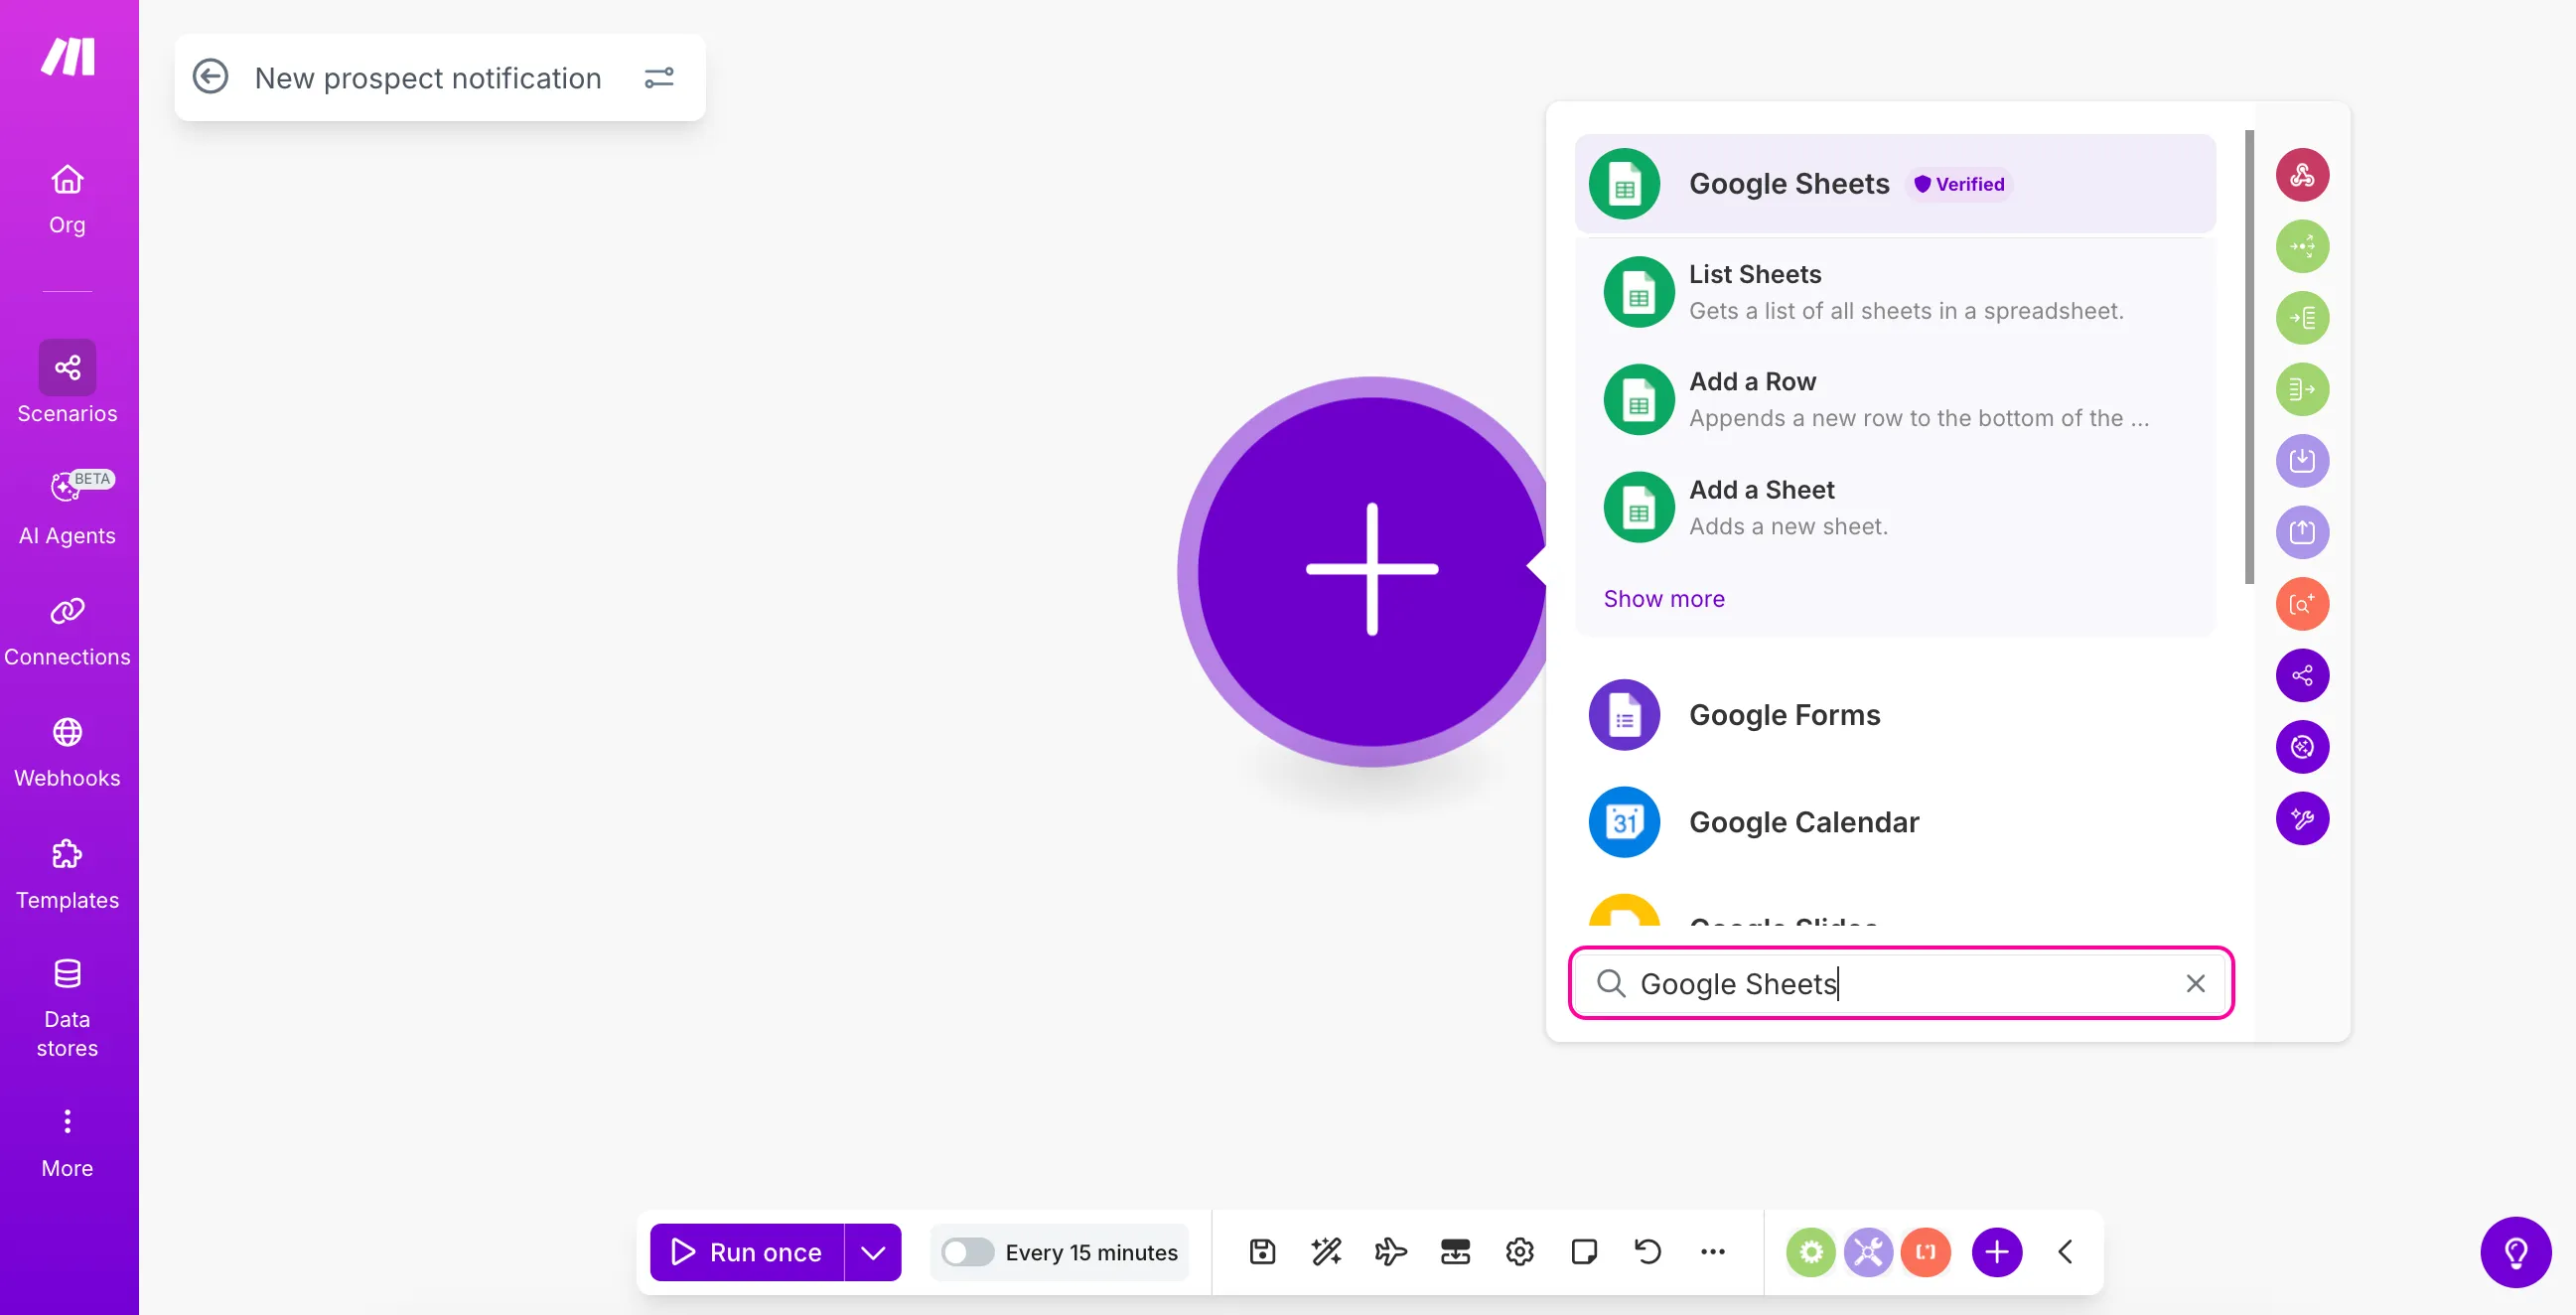Select the green Array aggregator icon

click(x=2302, y=389)
